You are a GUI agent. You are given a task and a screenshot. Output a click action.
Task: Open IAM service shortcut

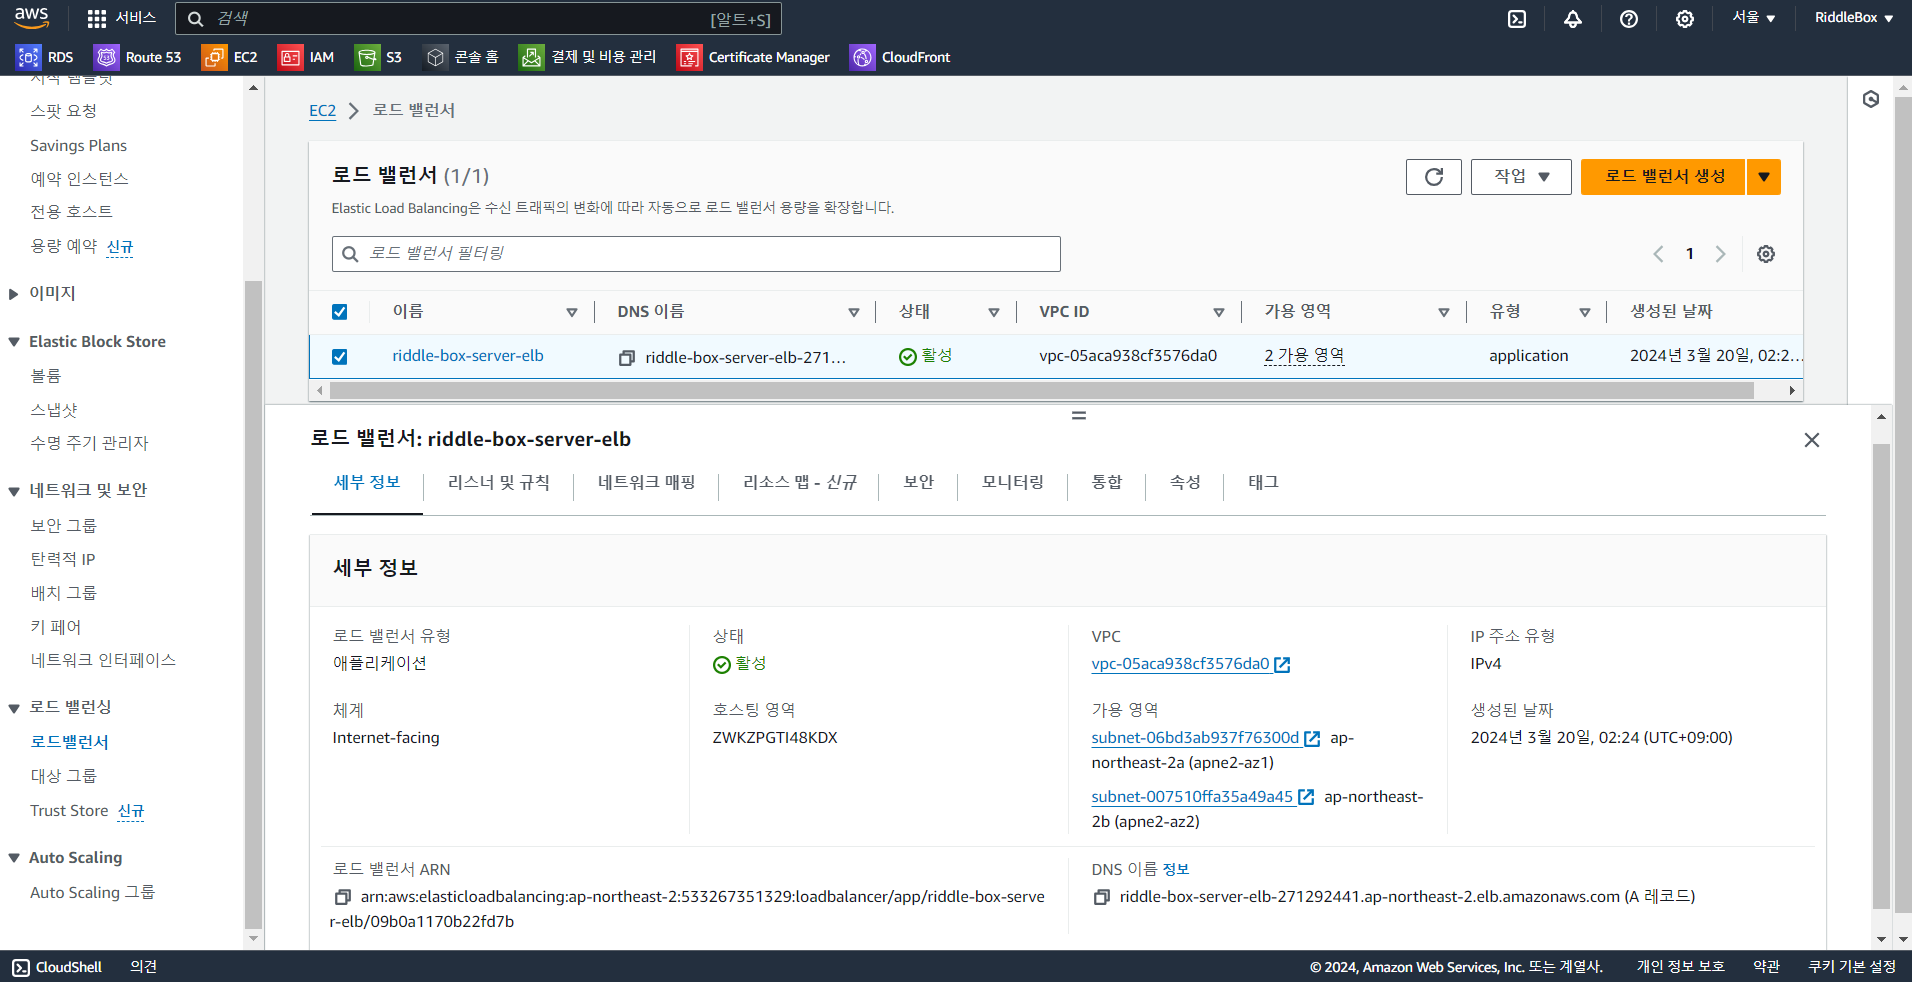[306, 57]
